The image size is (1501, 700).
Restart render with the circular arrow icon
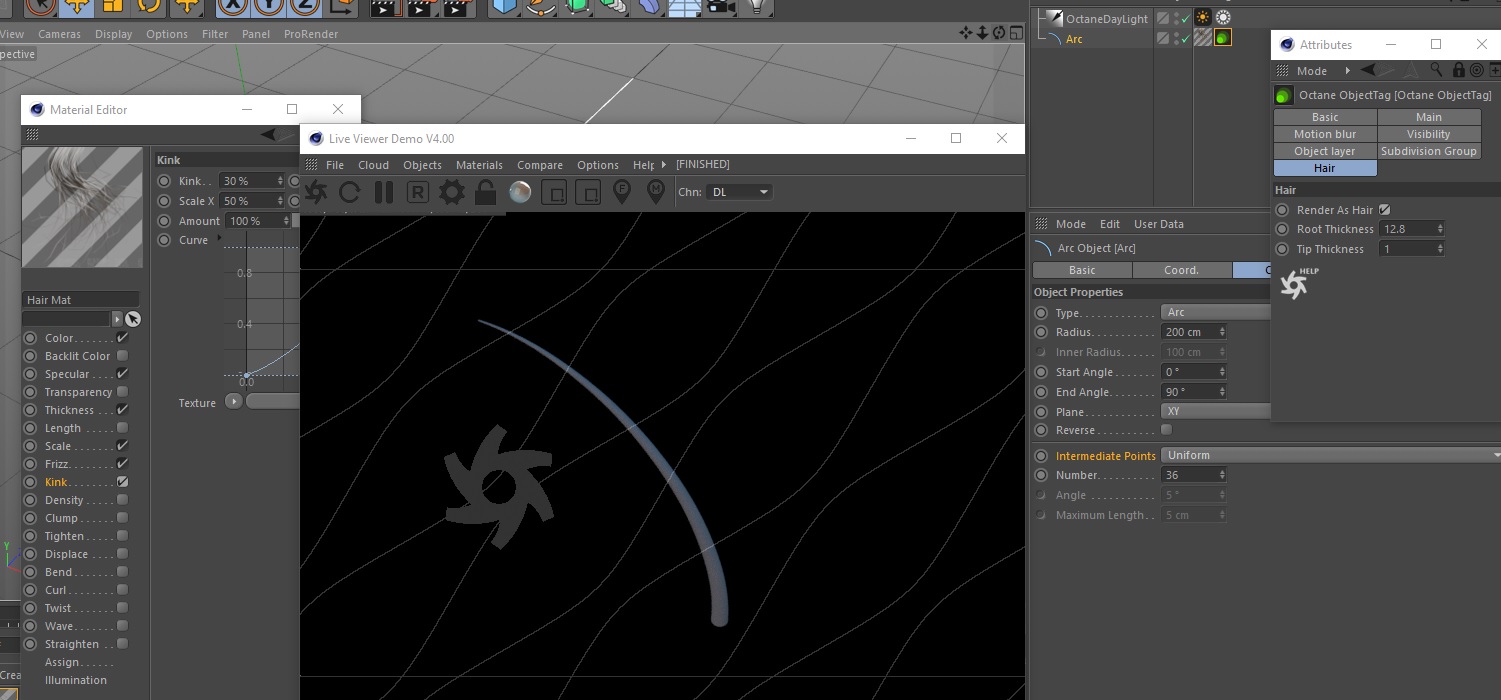pyautogui.click(x=349, y=192)
